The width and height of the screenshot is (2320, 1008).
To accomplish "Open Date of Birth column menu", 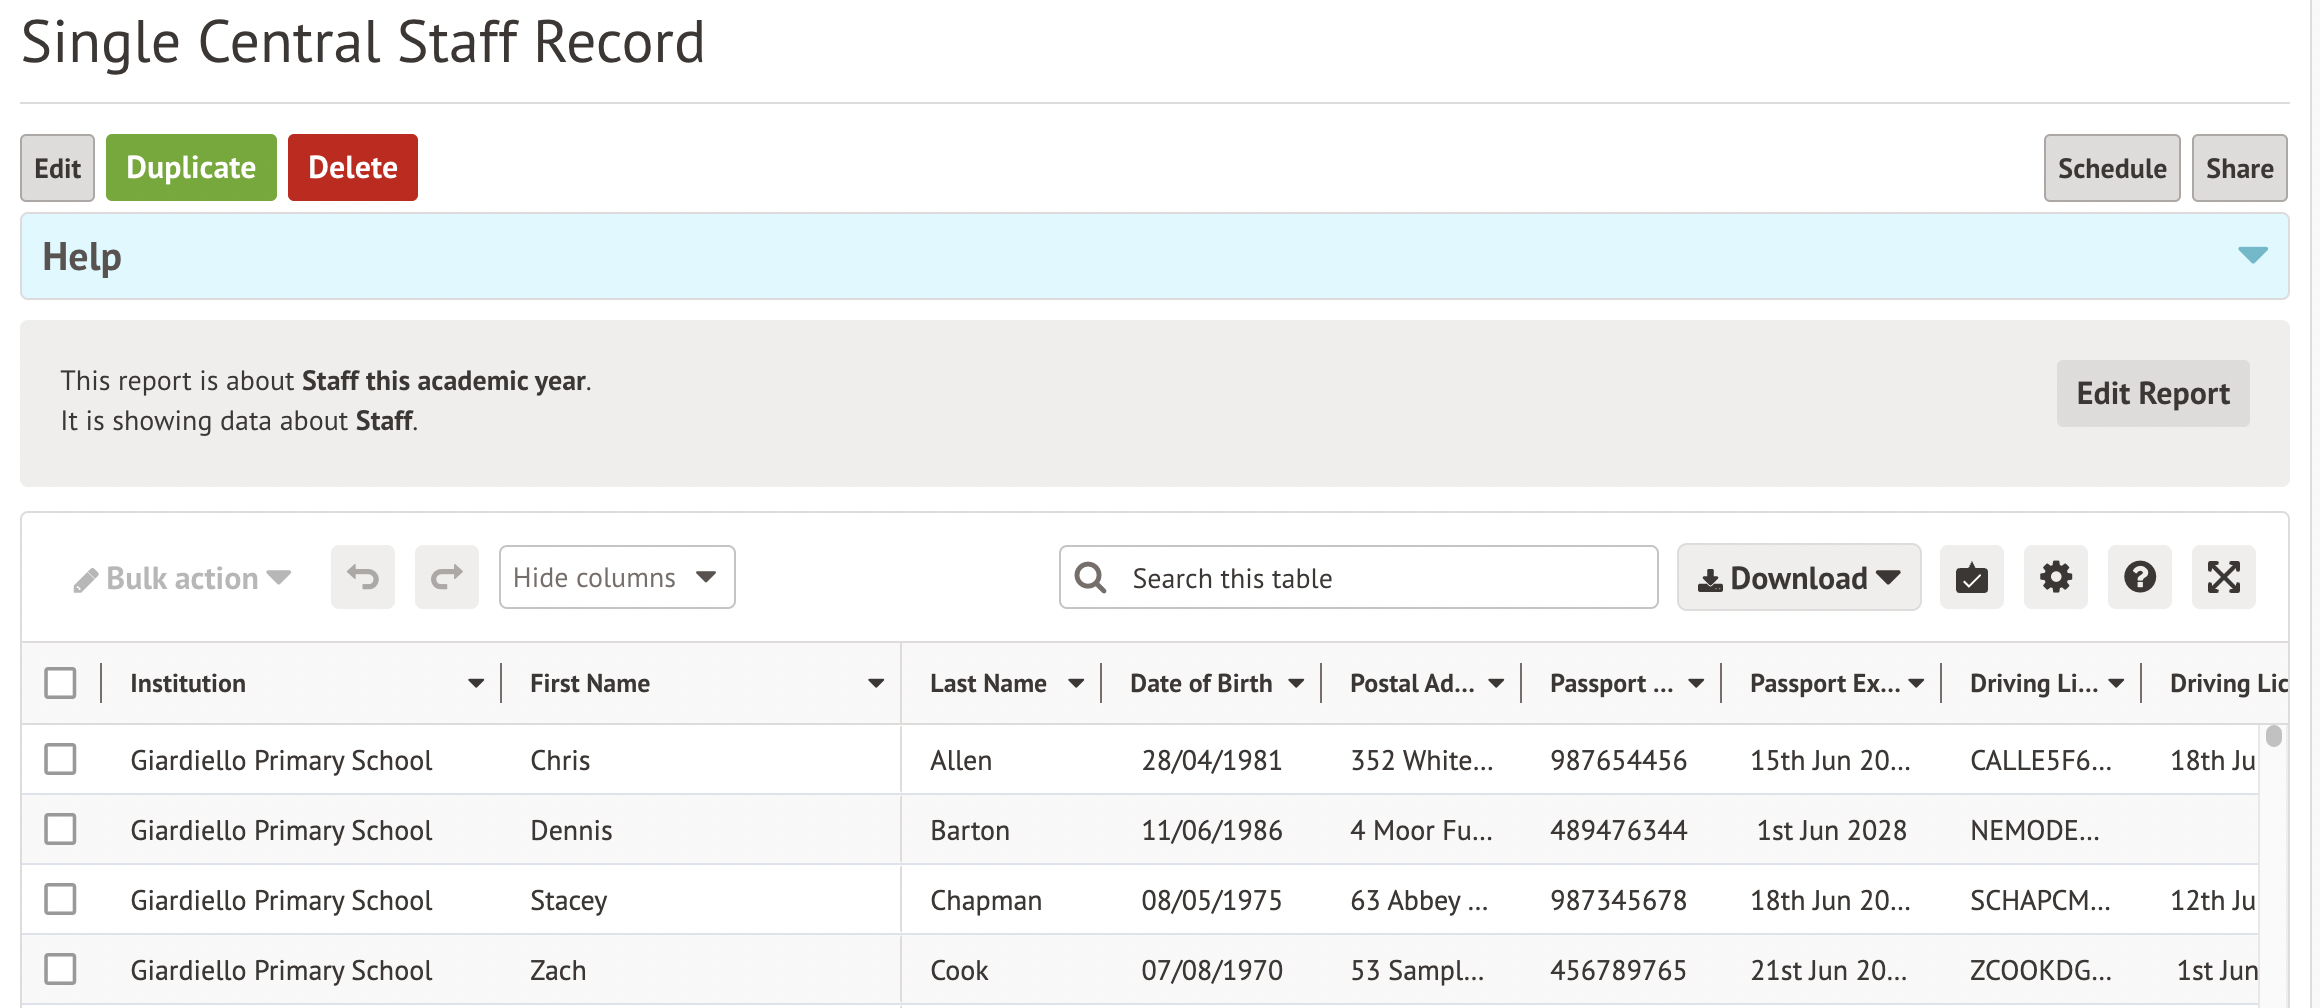I will [1296, 683].
